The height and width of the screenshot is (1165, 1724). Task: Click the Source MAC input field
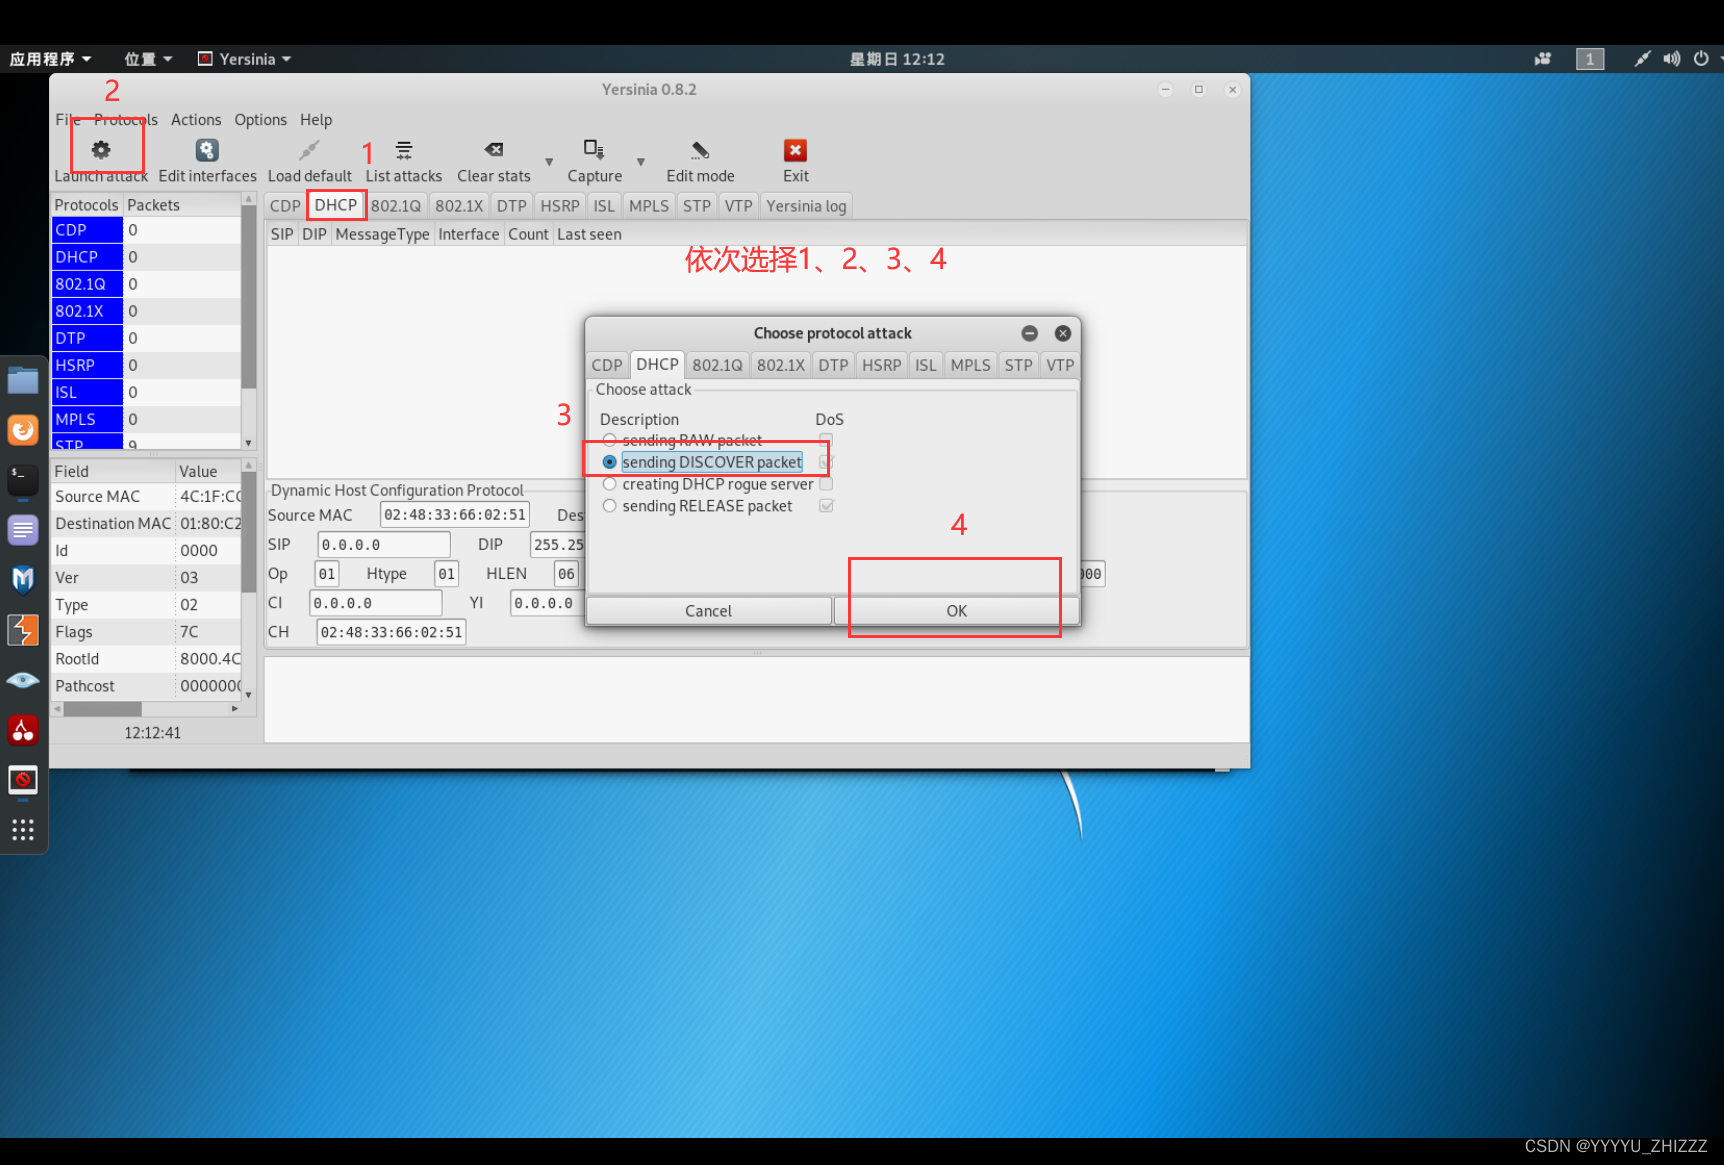(455, 515)
